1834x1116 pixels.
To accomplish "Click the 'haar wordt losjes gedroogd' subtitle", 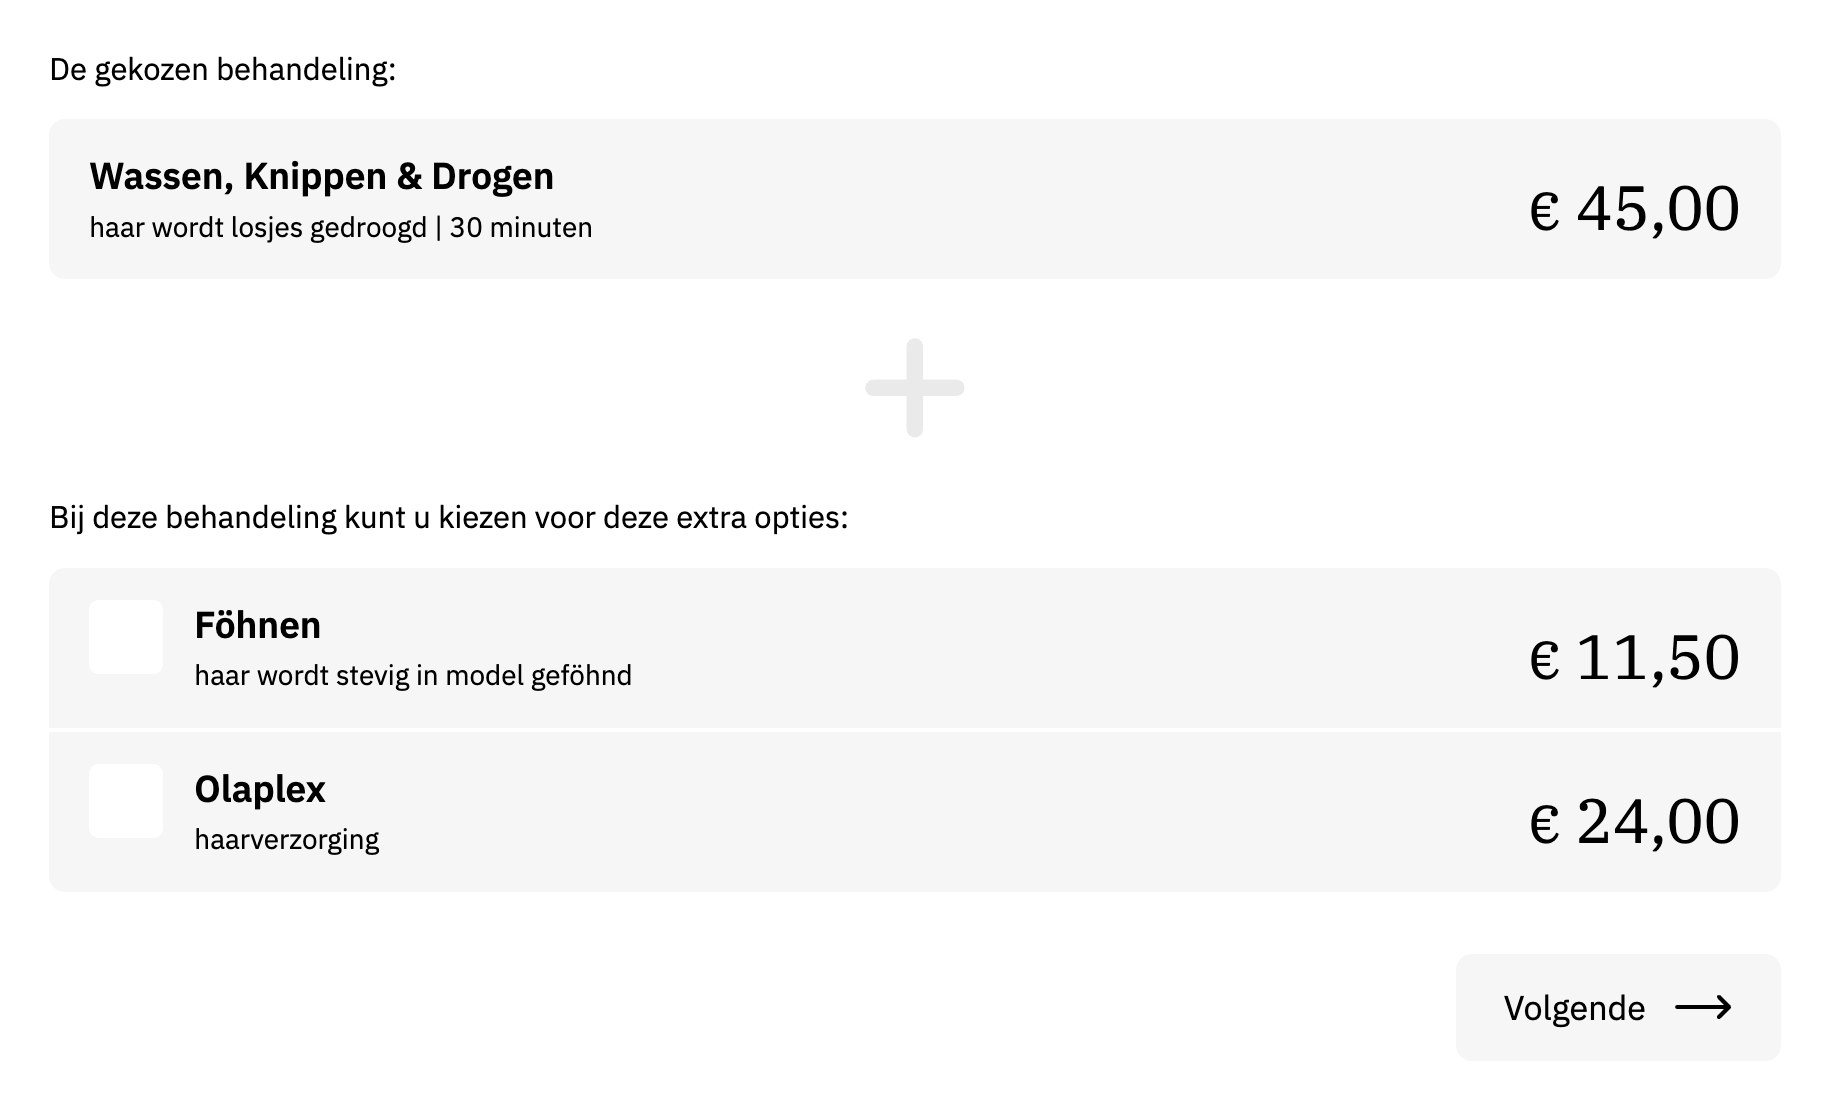I will point(258,228).
